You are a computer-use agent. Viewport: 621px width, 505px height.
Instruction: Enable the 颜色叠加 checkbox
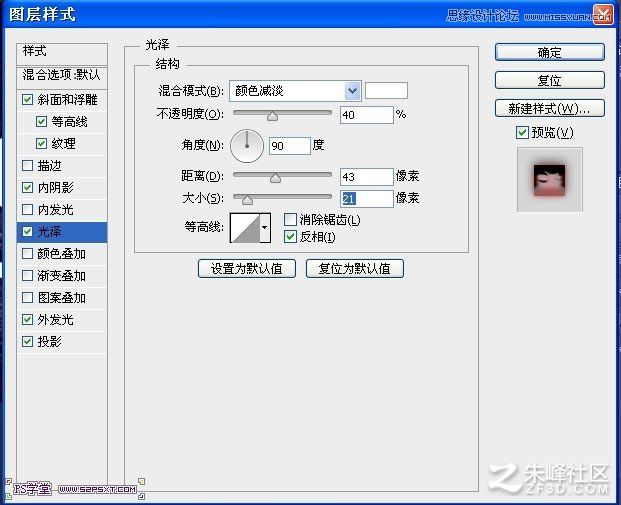[x=27, y=253]
